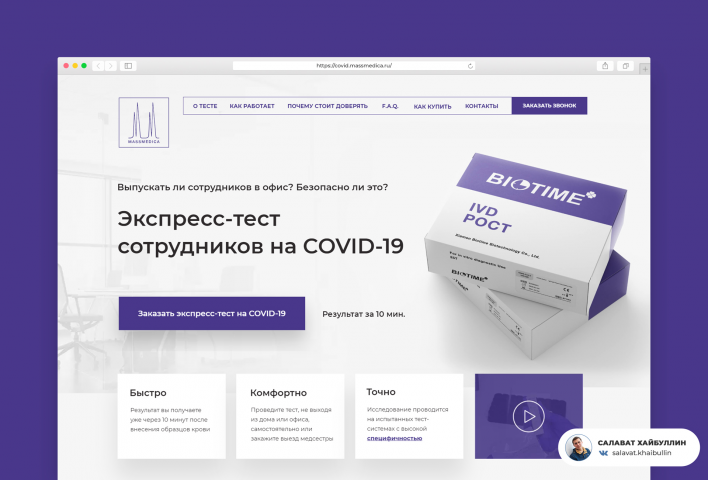Open the КАК РАБОТАЕТ menu item
Image resolution: width=708 pixels, height=480 pixels.
point(252,106)
